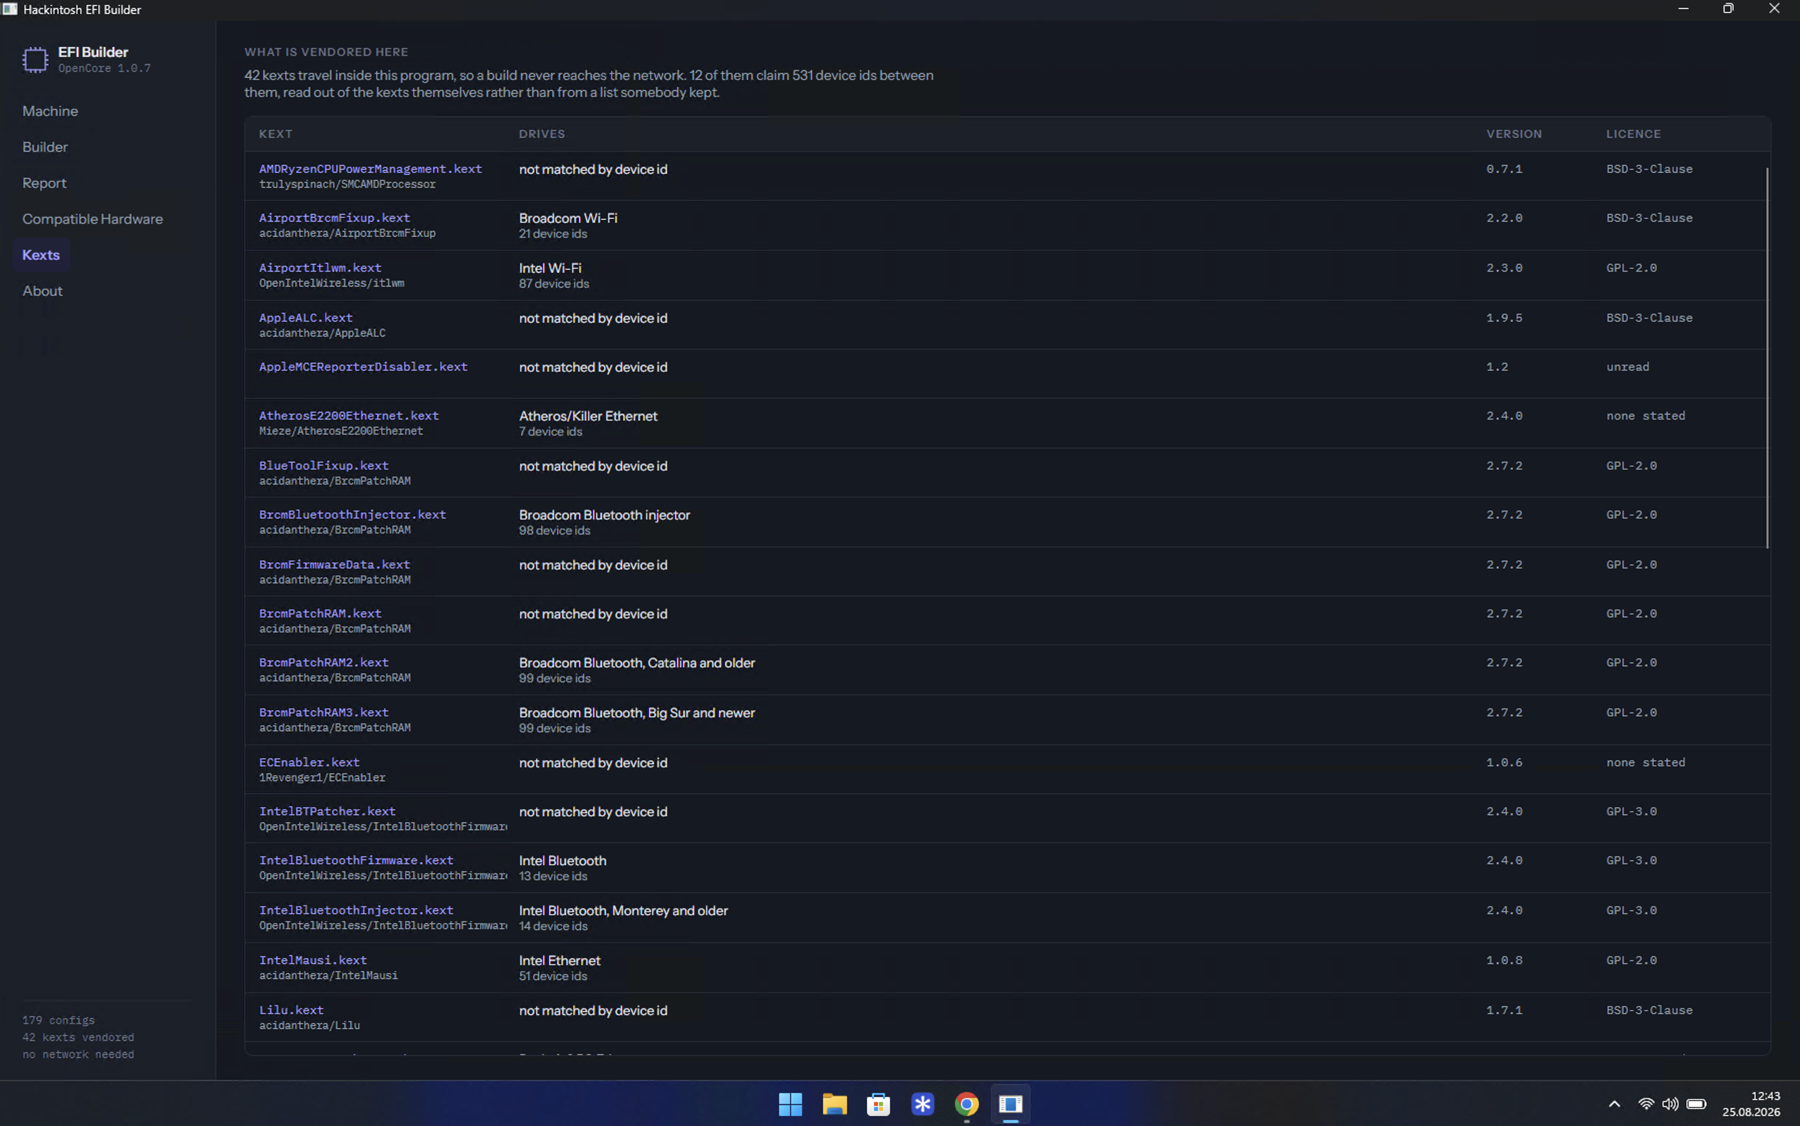
Task: Open the BrcmFirmwareData.kext link
Action: pyautogui.click(x=334, y=565)
